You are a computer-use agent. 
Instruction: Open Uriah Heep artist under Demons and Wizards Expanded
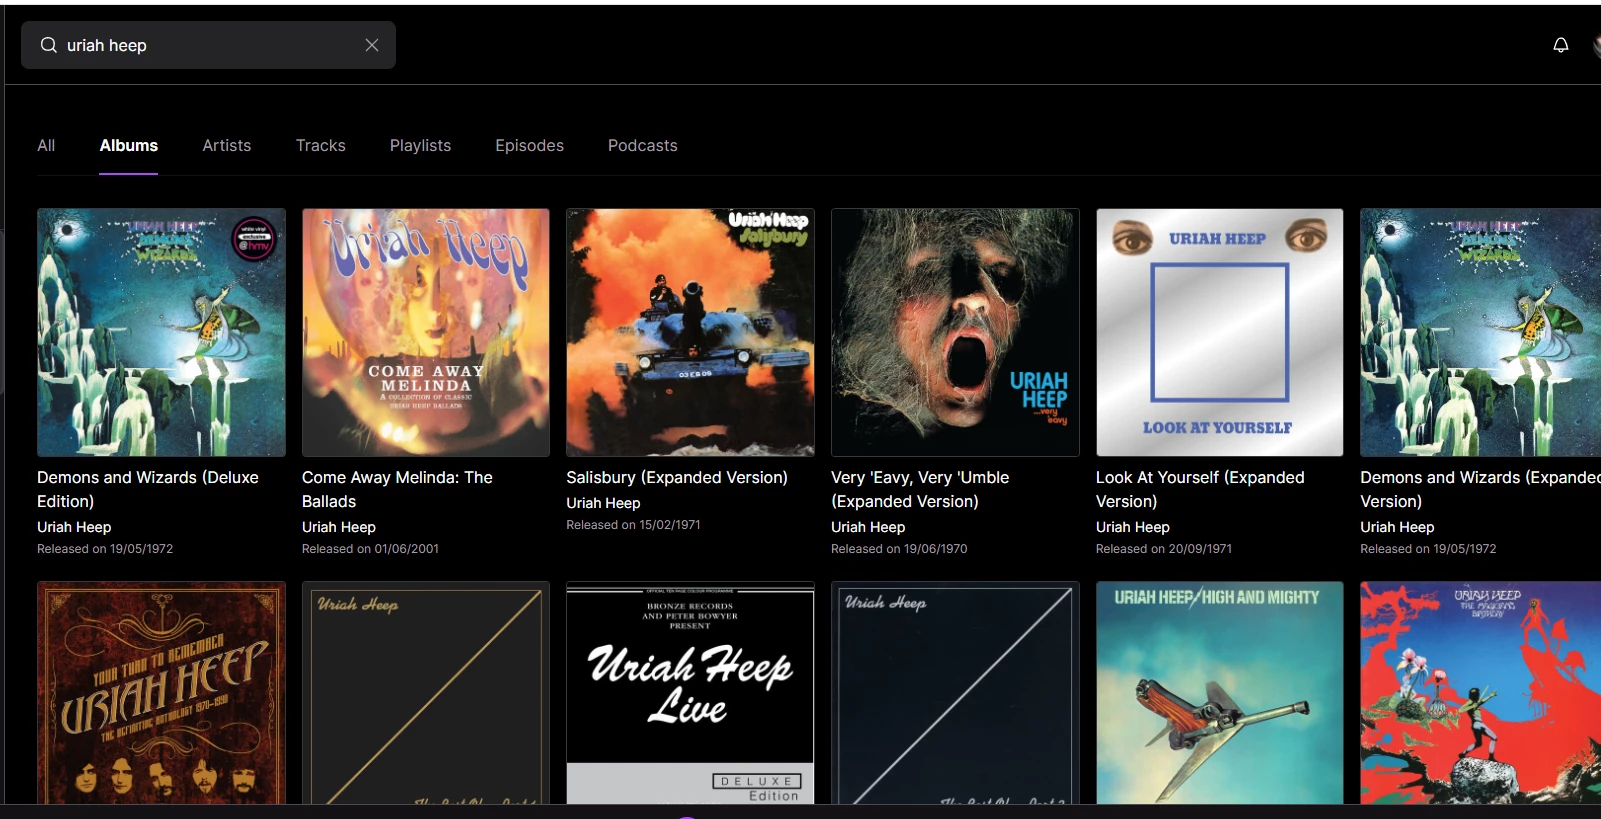click(1397, 527)
